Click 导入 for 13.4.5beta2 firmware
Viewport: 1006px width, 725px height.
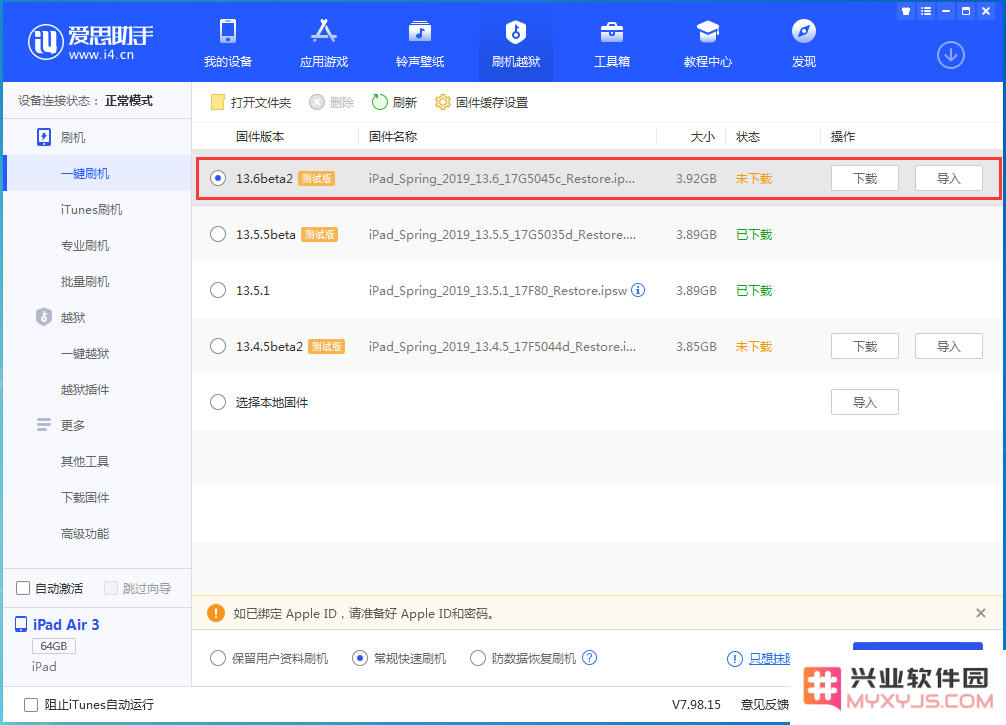[948, 346]
